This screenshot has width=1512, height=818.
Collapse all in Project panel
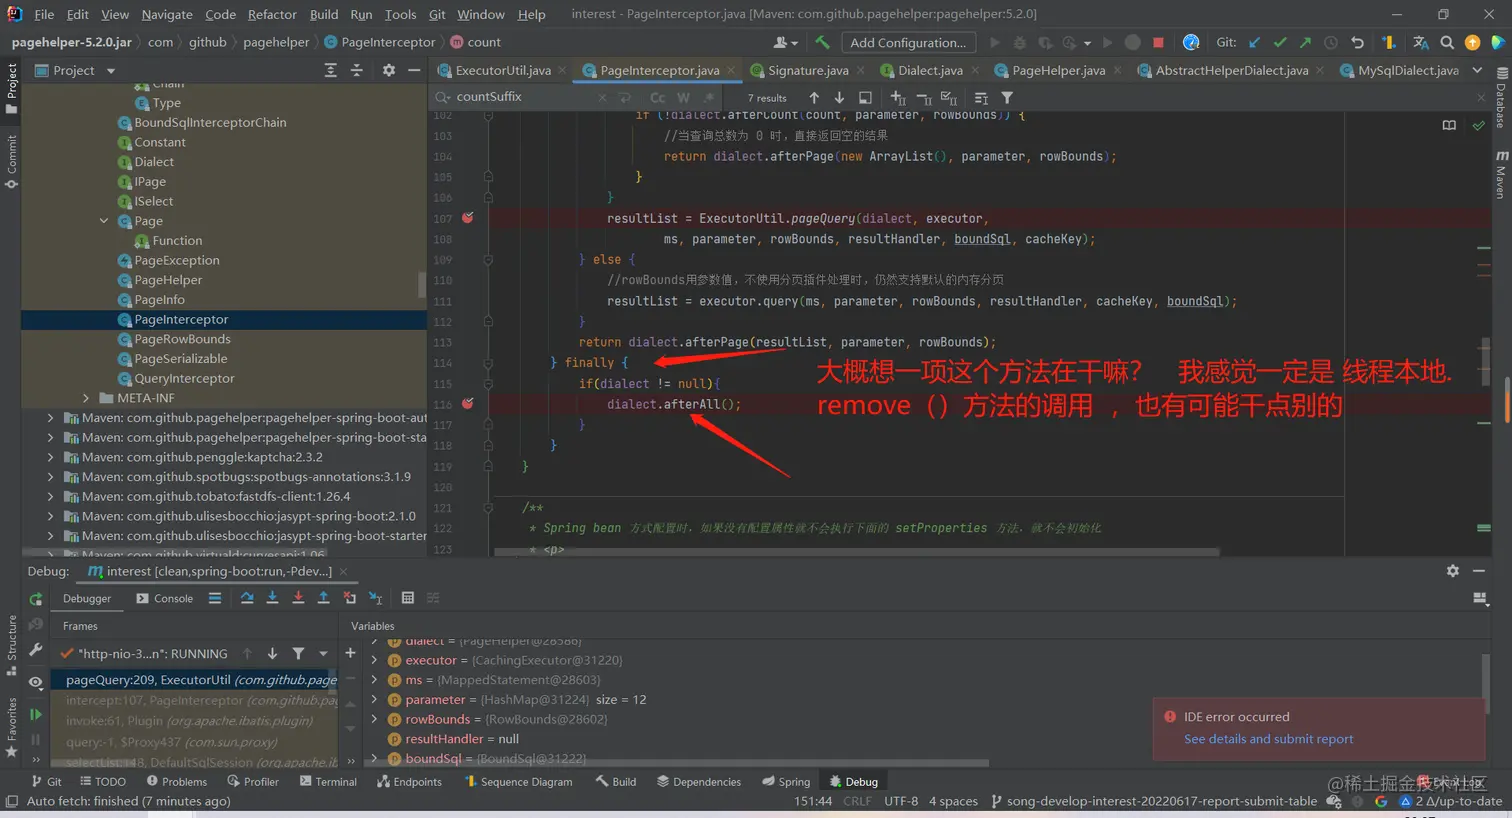coord(356,70)
